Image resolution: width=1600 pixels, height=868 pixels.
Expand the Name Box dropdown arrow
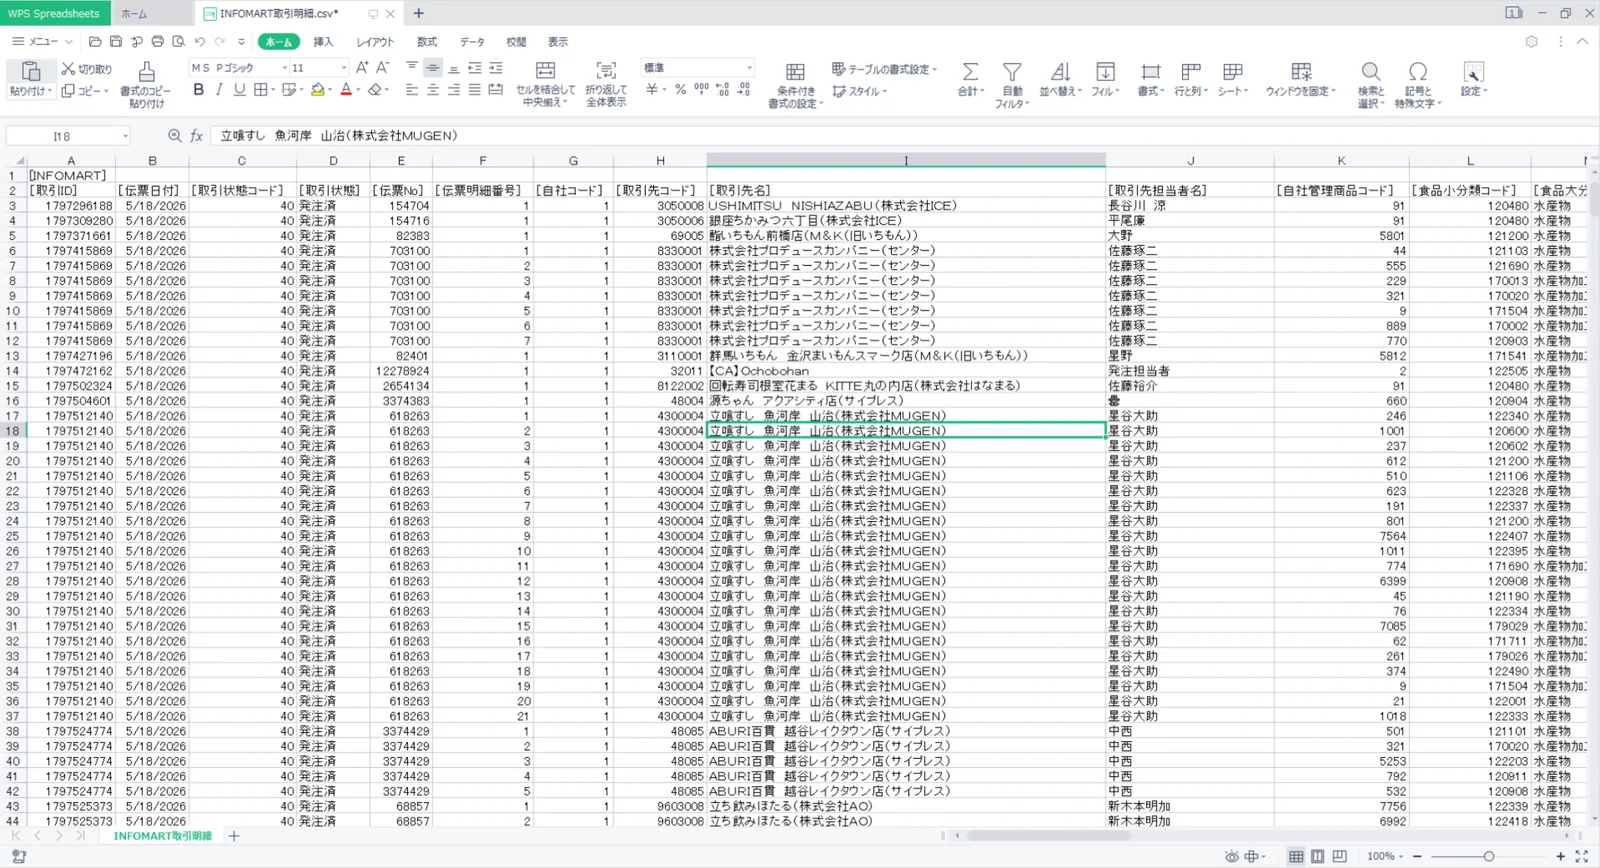tap(125, 136)
